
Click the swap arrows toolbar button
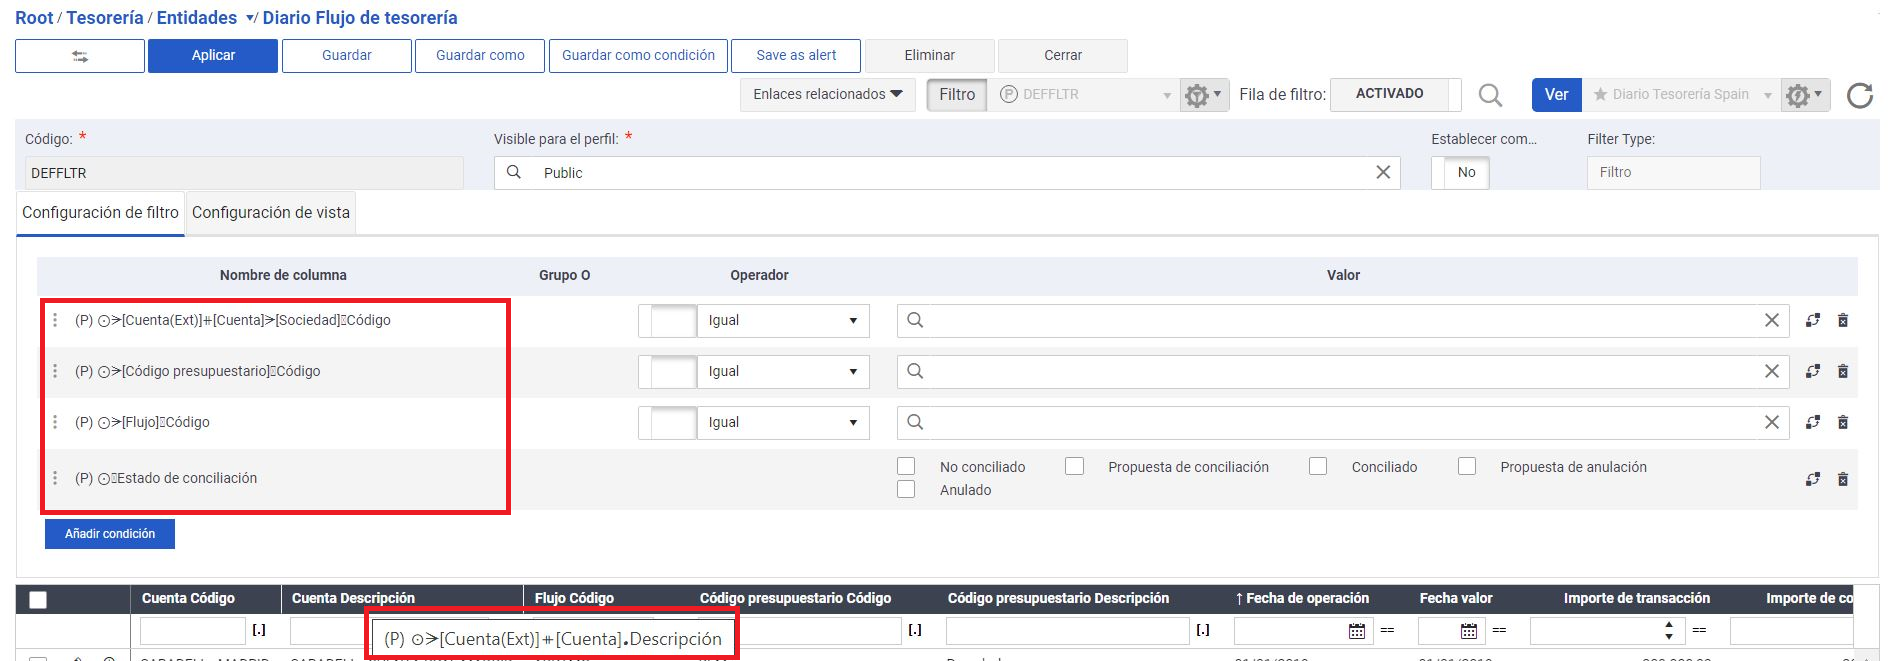coord(80,56)
